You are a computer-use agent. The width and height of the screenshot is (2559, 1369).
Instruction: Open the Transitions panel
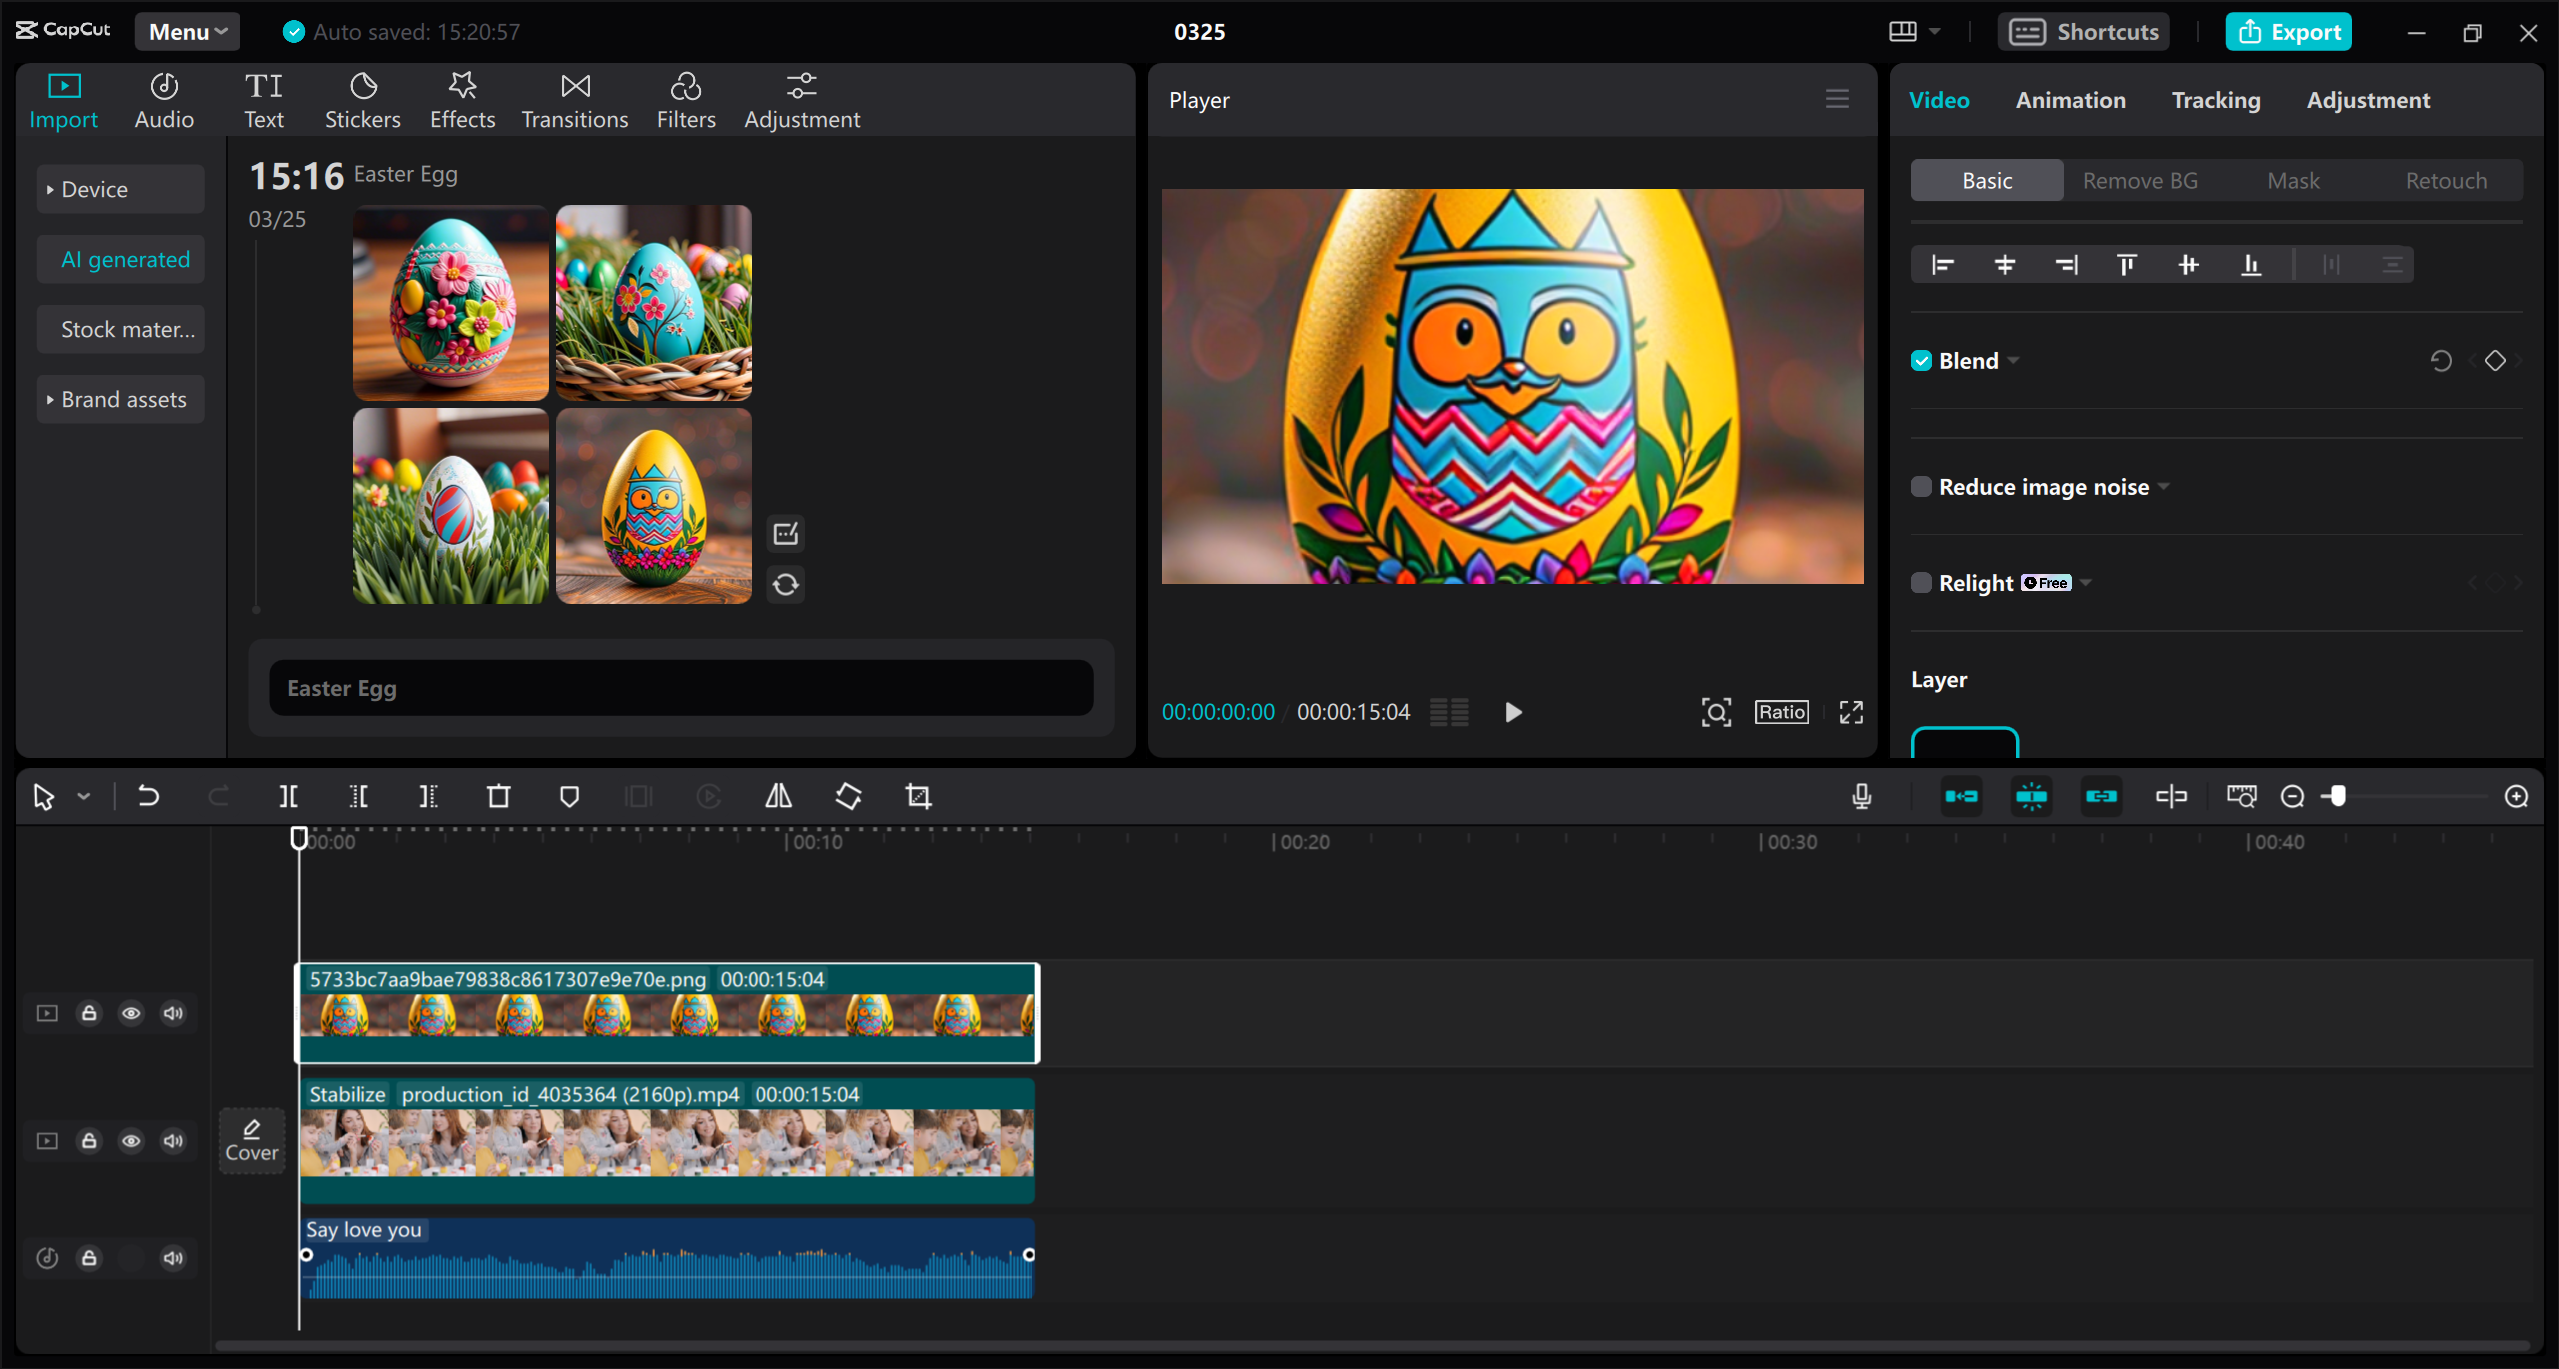[574, 98]
